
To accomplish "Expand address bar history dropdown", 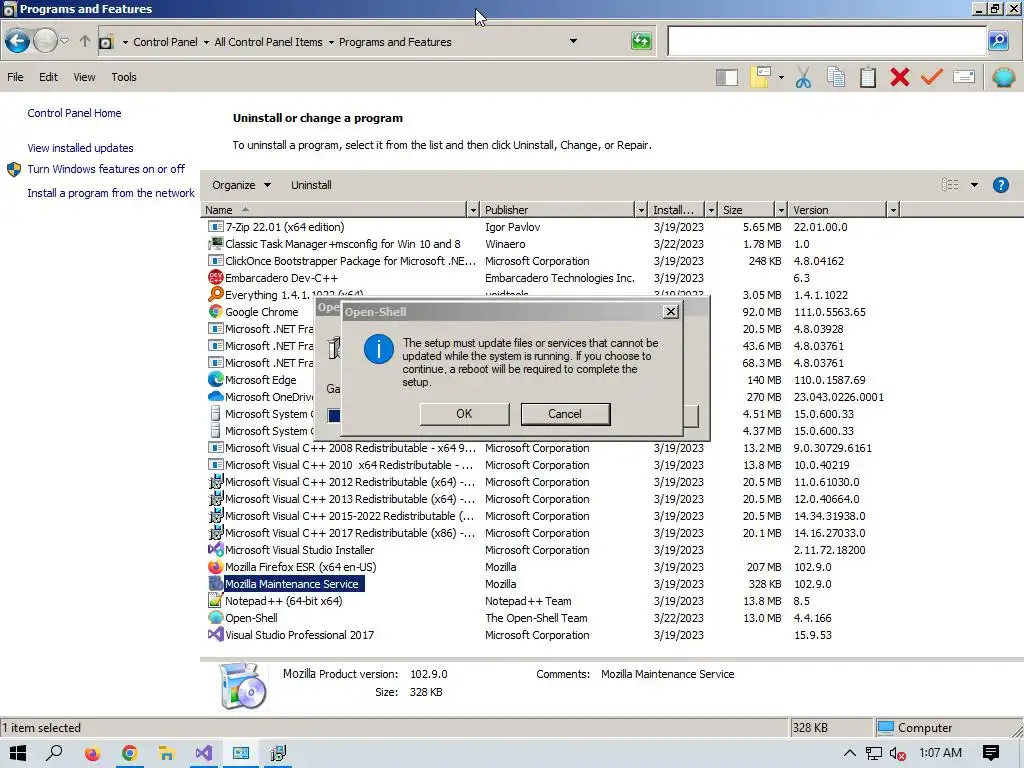I will 573,41.
